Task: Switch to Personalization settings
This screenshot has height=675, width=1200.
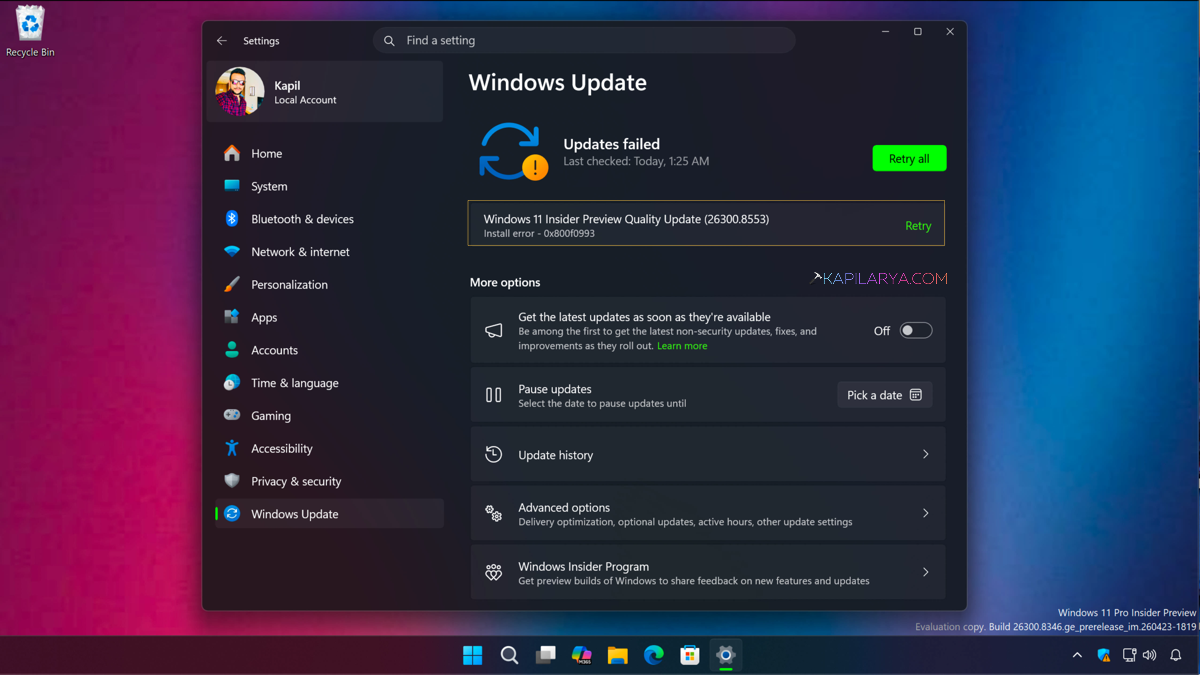Action: (x=329, y=284)
